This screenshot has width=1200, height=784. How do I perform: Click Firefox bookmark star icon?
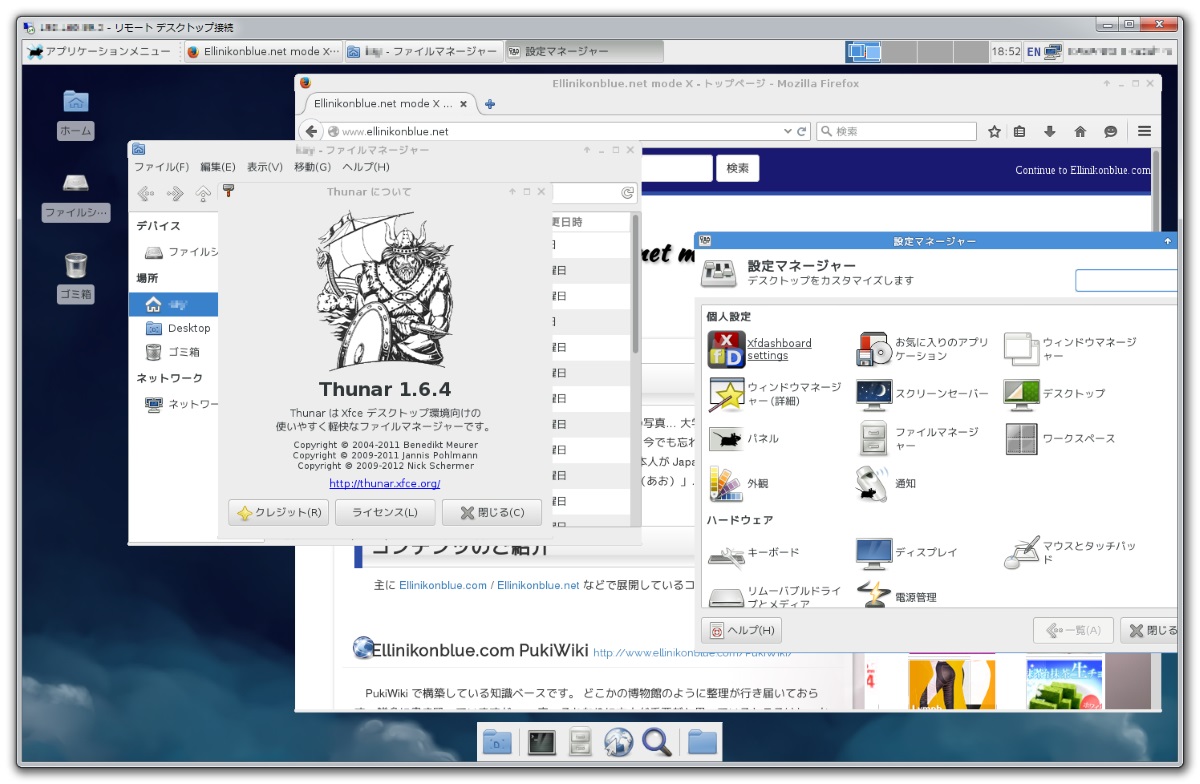tap(995, 131)
